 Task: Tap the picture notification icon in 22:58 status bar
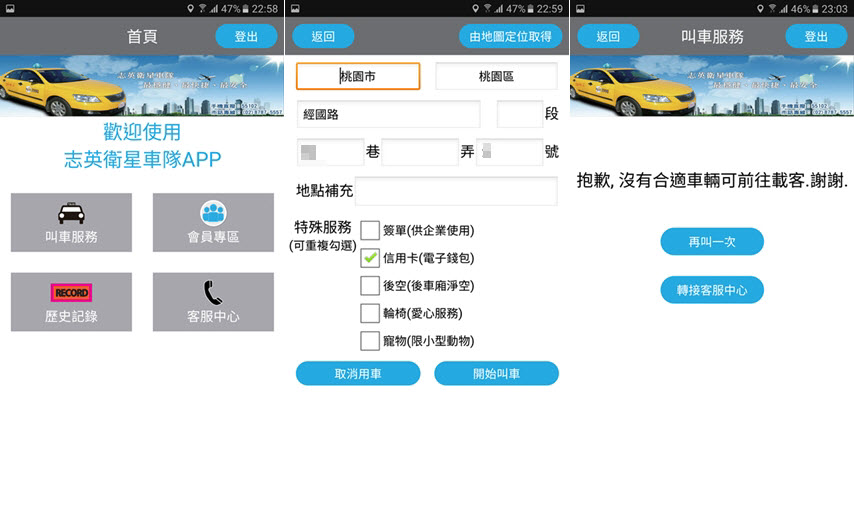[x=10, y=9]
